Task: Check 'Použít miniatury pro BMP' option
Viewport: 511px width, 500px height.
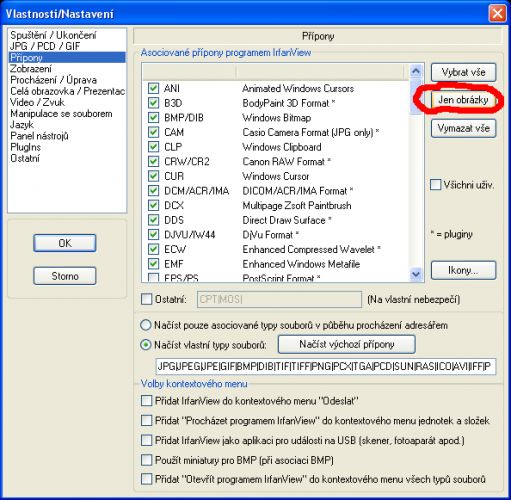Action: point(146,460)
